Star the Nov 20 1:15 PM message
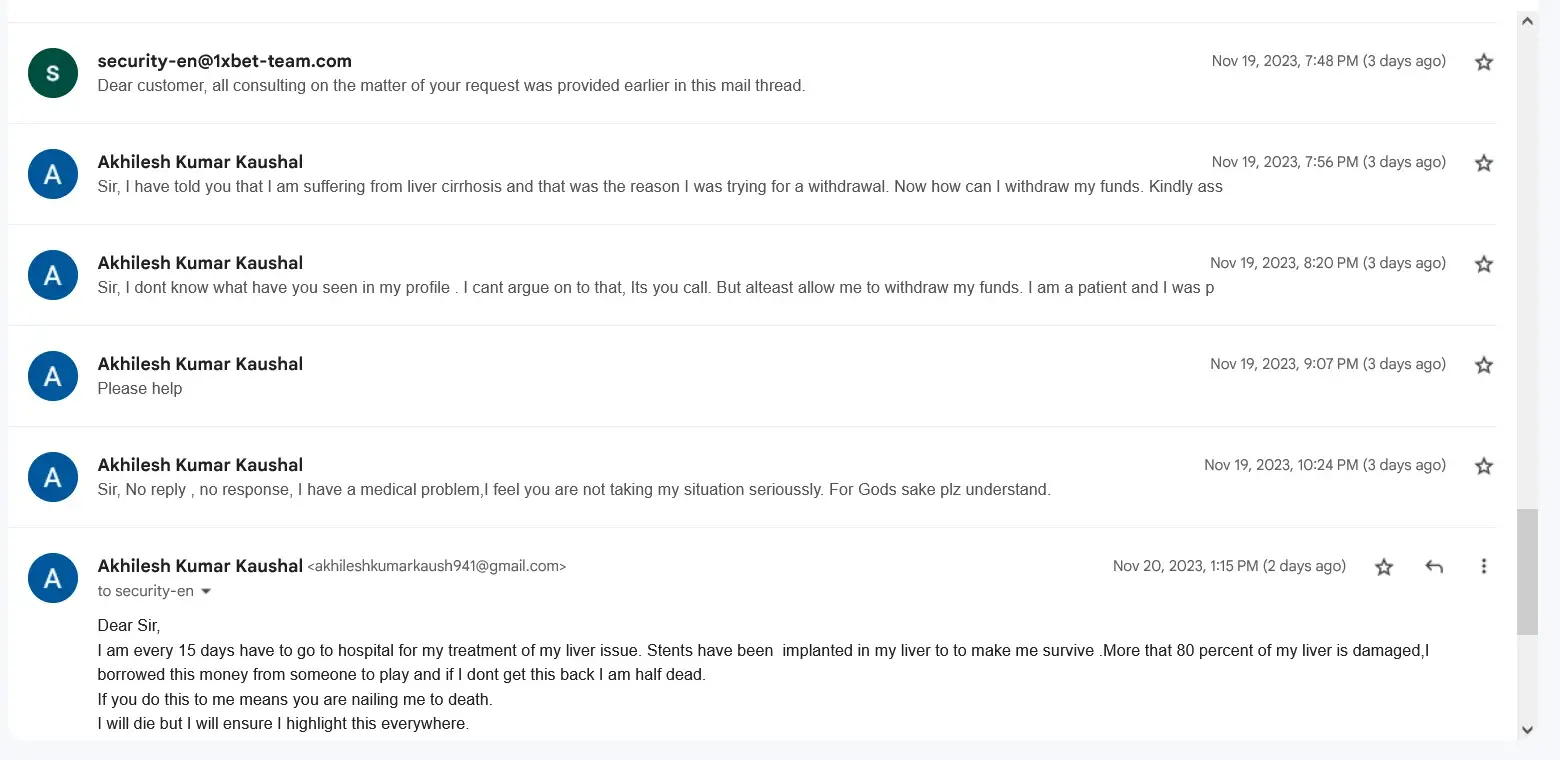Screen dimensions: 1560x760 1384,567
